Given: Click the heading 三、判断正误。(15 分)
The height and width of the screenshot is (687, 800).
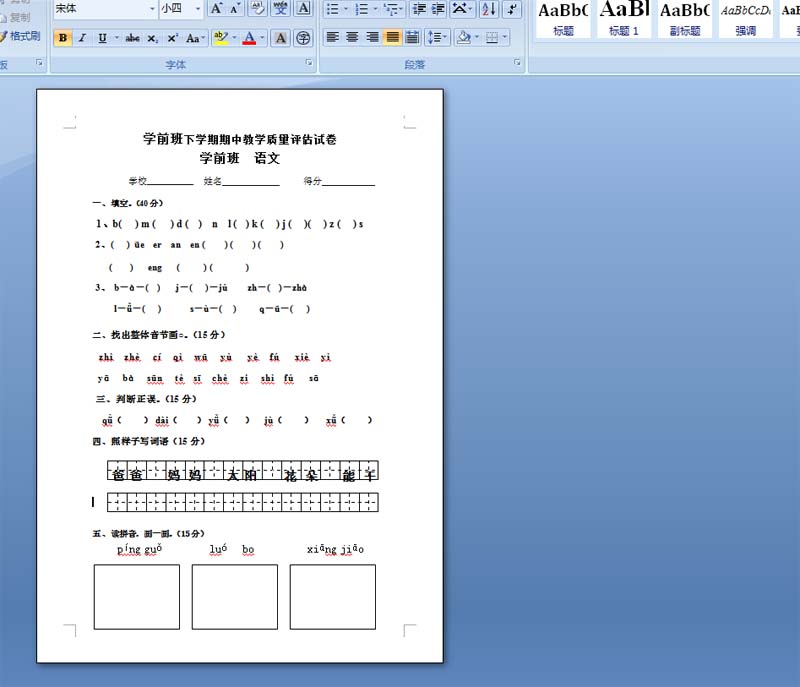Looking at the screenshot, I should 146,399.
